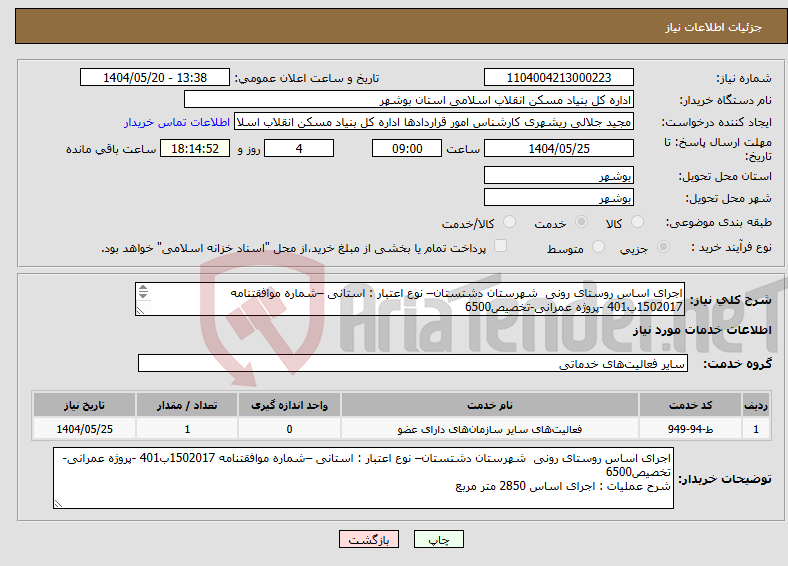Screen dimensions: 788x566
Task: Click the unit-of-measure cell showing 0
Action: coord(289,429)
